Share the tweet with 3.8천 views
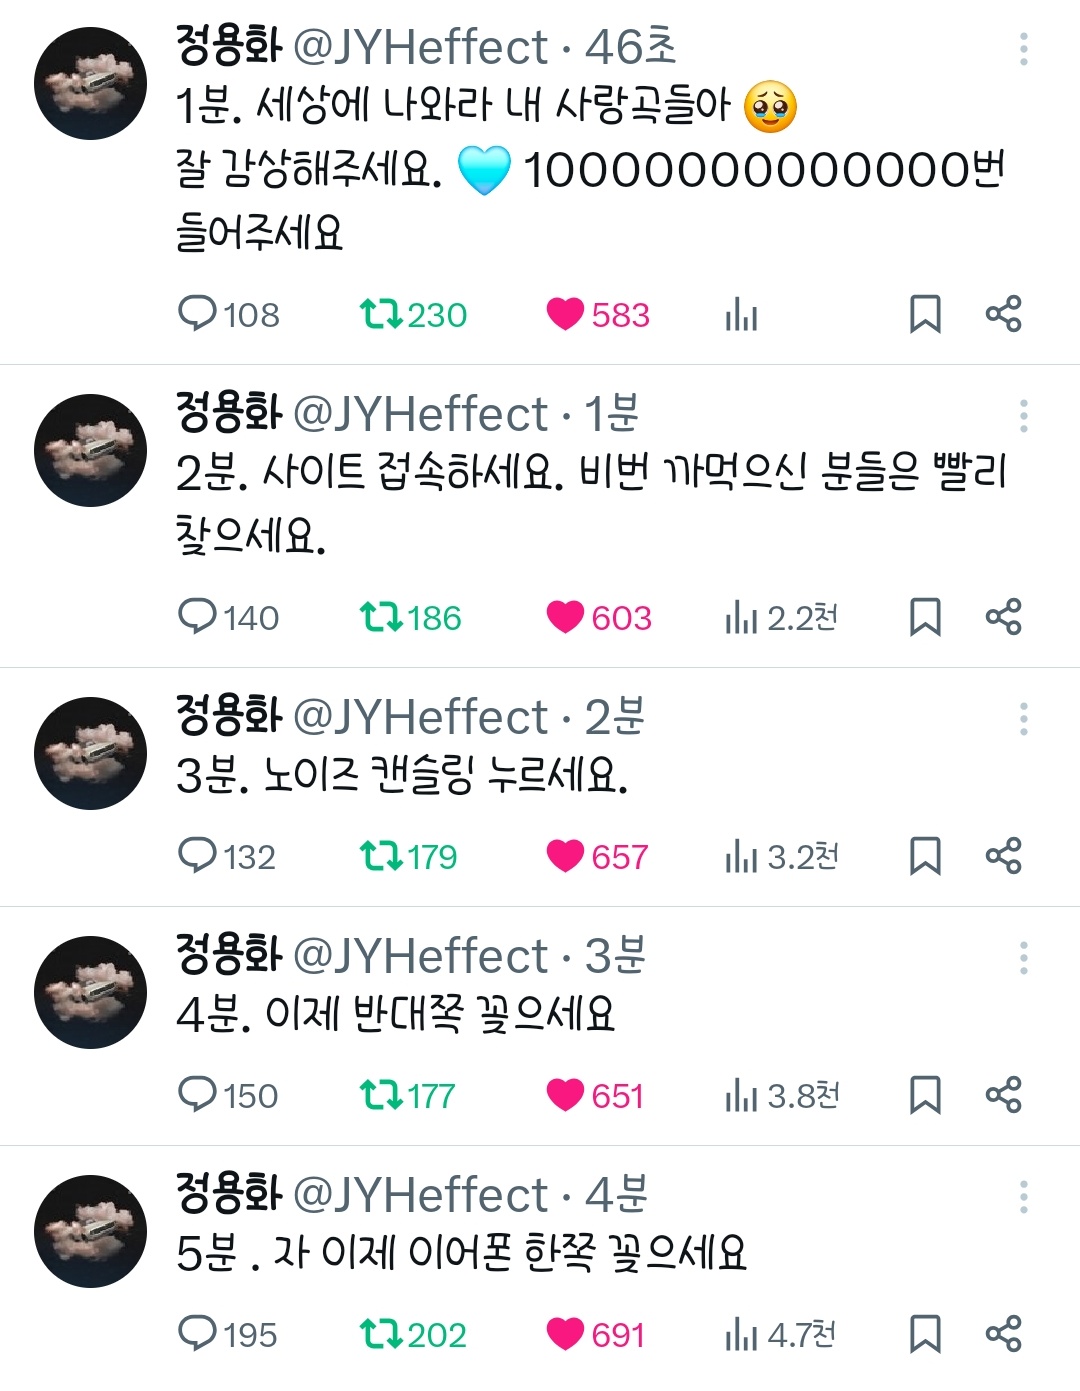The image size is (1080, 1391). click(x=1003, y=1095)
